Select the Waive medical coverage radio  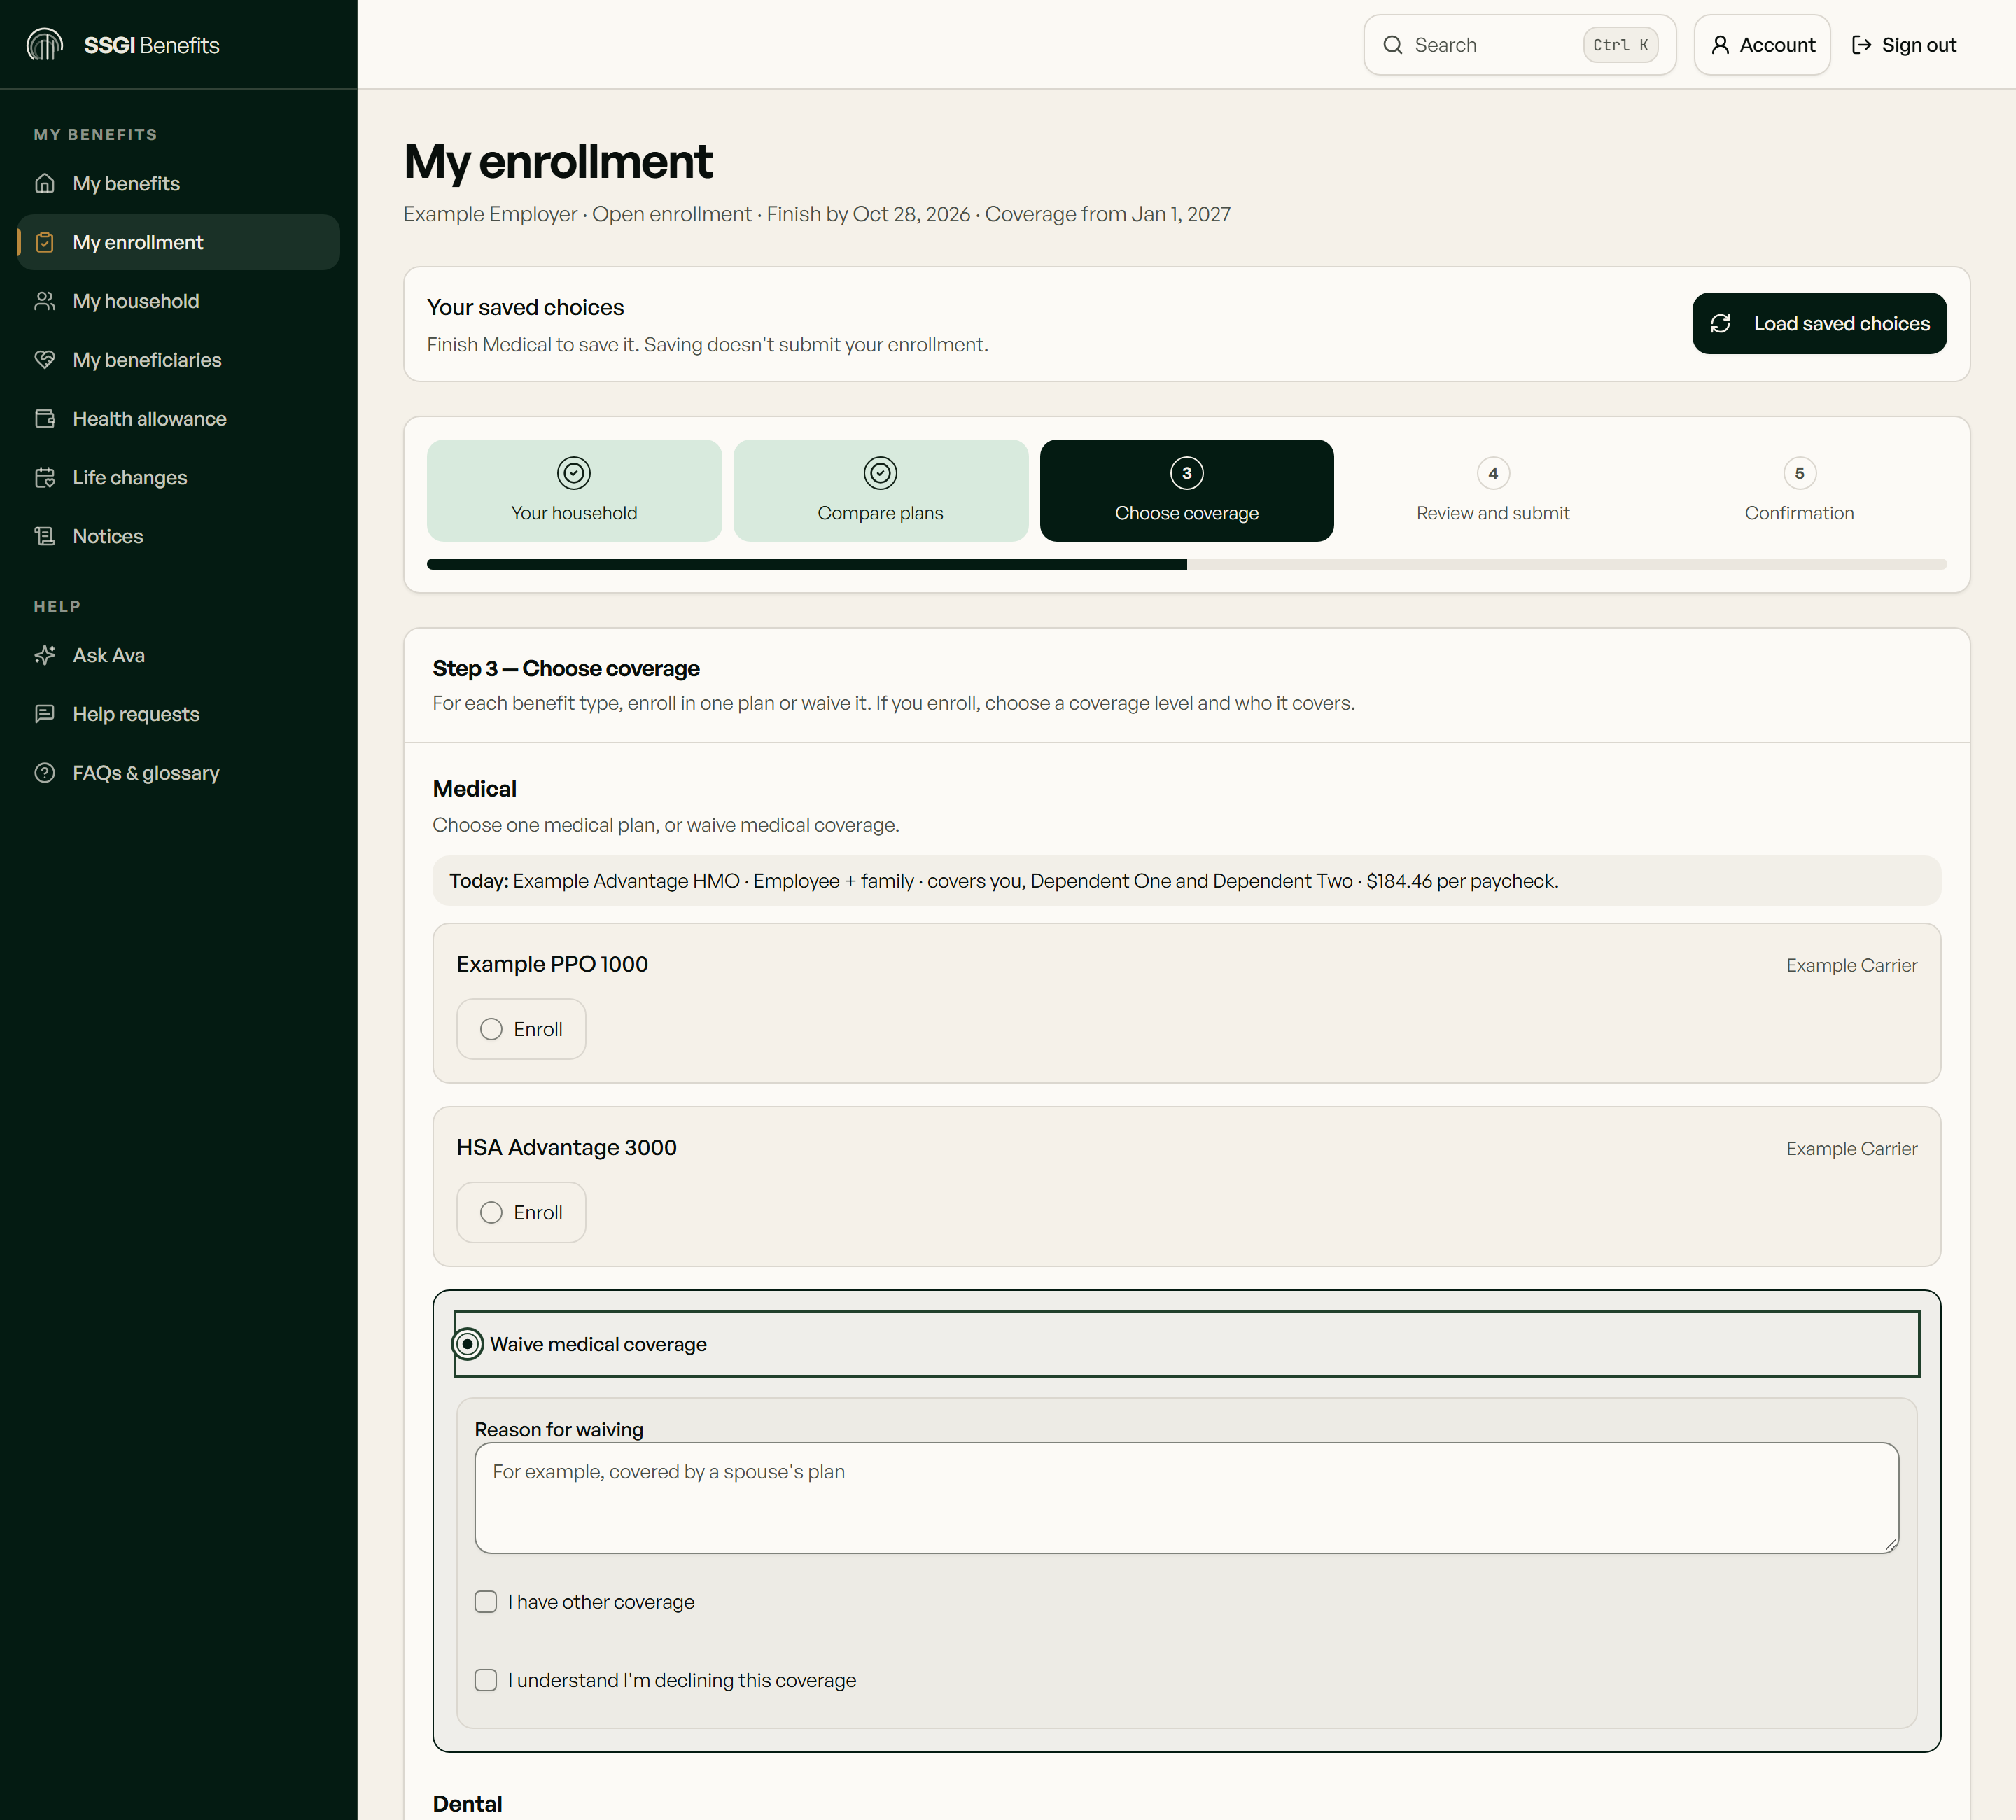[468, 1344]
